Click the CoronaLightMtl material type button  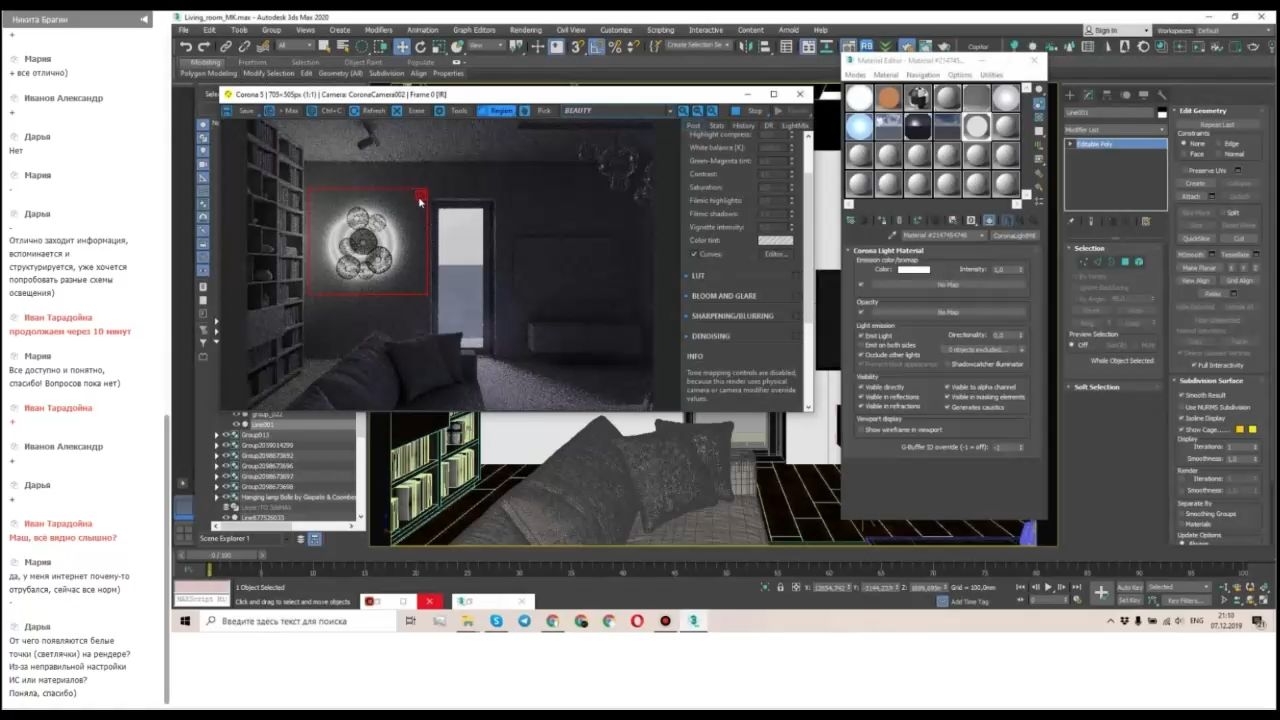coord(1014,235)
